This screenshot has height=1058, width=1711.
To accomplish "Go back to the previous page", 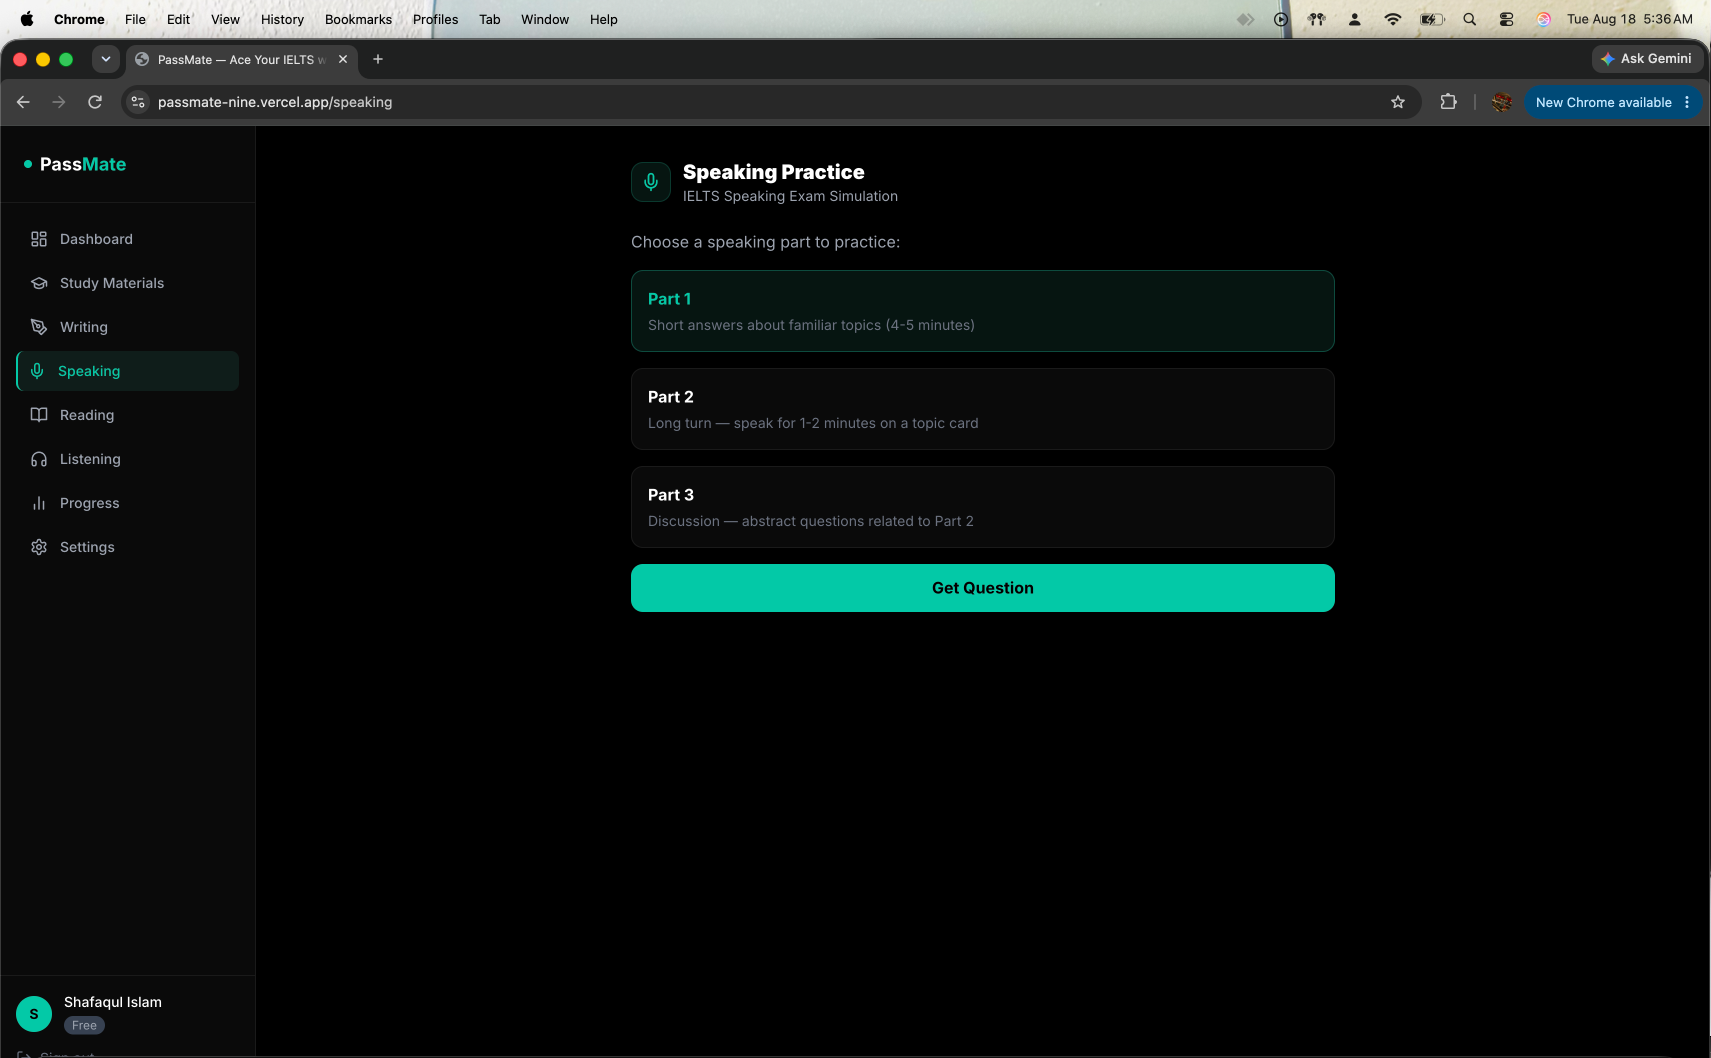I will click(23, 102).
